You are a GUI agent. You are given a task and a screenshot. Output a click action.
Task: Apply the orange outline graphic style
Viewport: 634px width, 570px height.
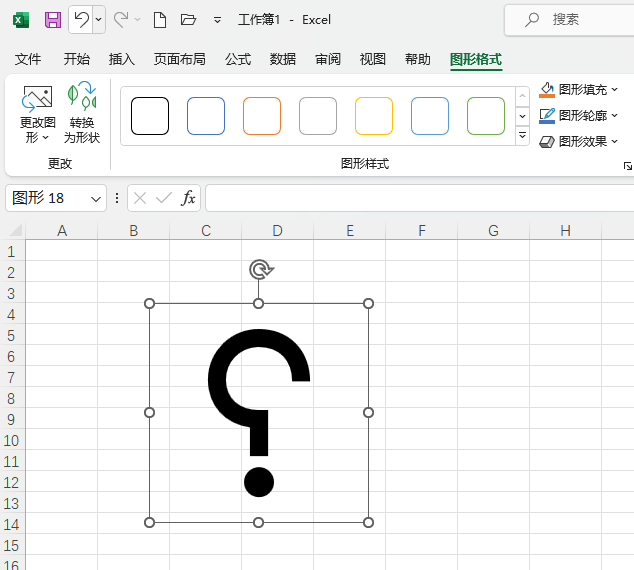pos(262,116)
